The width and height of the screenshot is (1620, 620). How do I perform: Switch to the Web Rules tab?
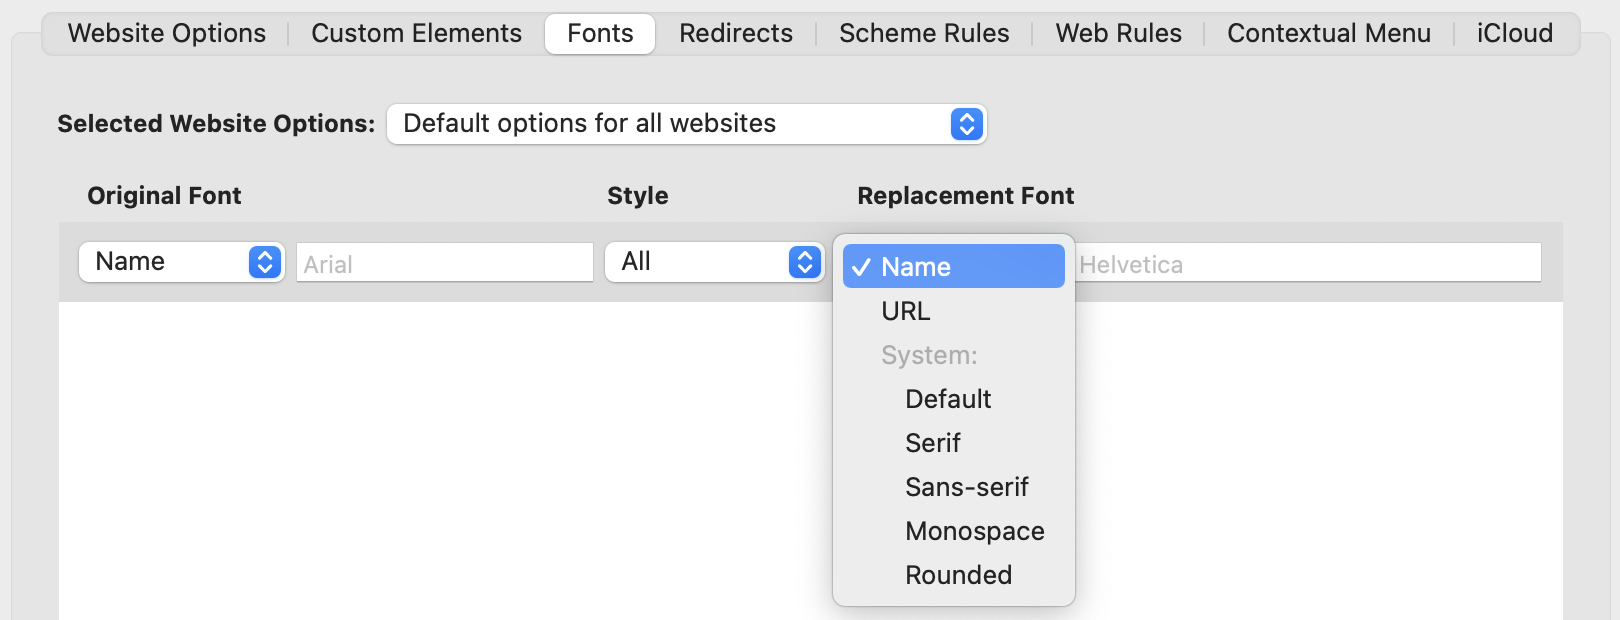tap(1118, 34)
